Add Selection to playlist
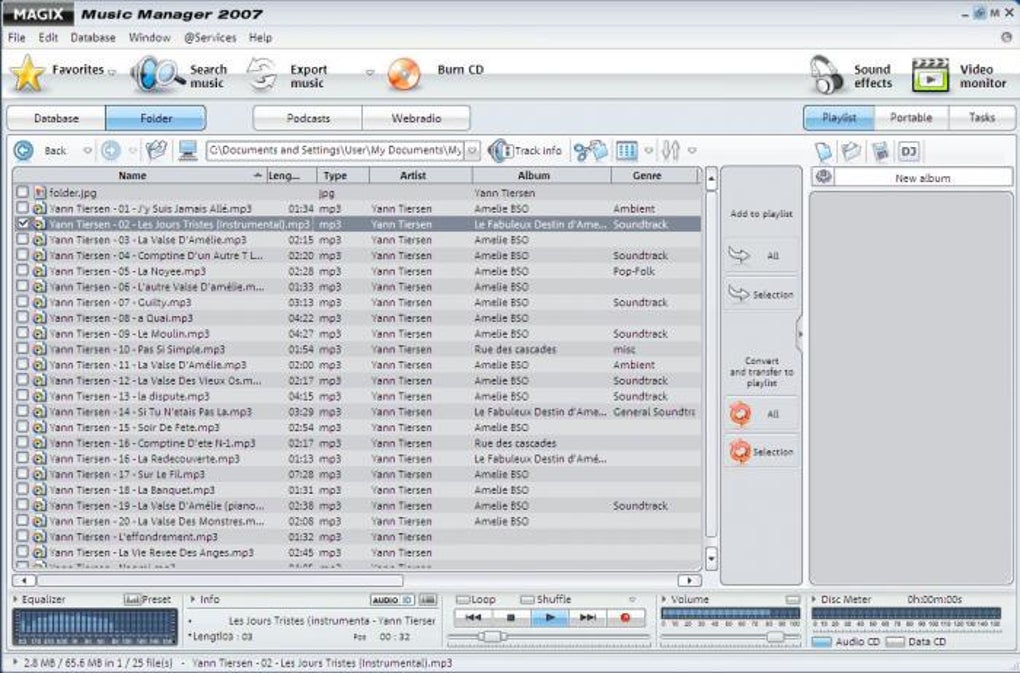The height and width of the screenshot is (673, 1020). pyautogui.click(x=760, y=295)
